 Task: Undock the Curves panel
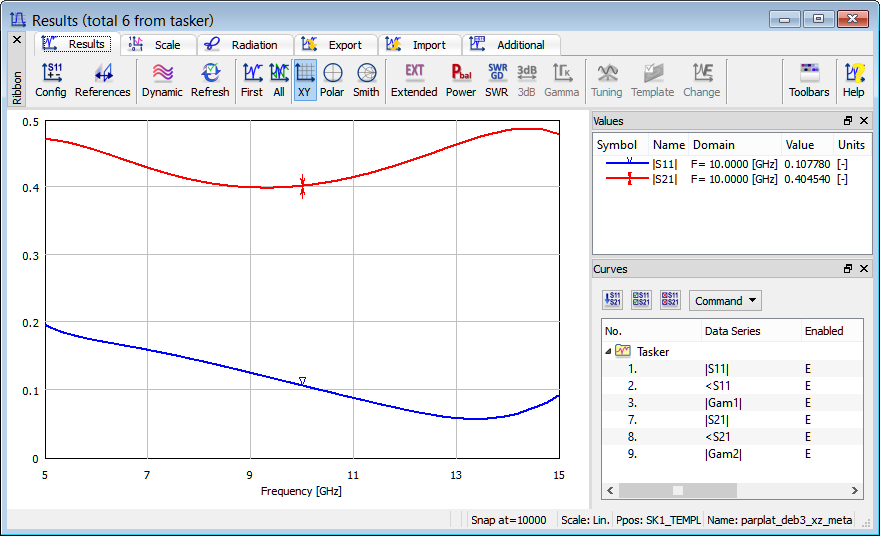[x=847, y=269]
